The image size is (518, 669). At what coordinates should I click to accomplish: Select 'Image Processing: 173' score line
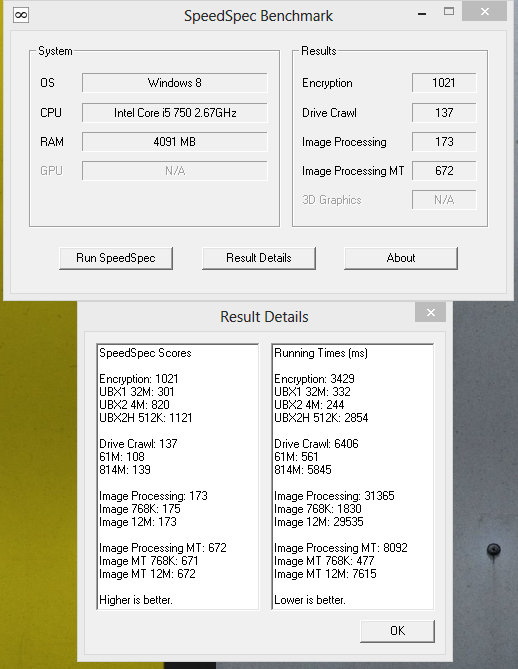pyautogui.click(x=153, y=496)
